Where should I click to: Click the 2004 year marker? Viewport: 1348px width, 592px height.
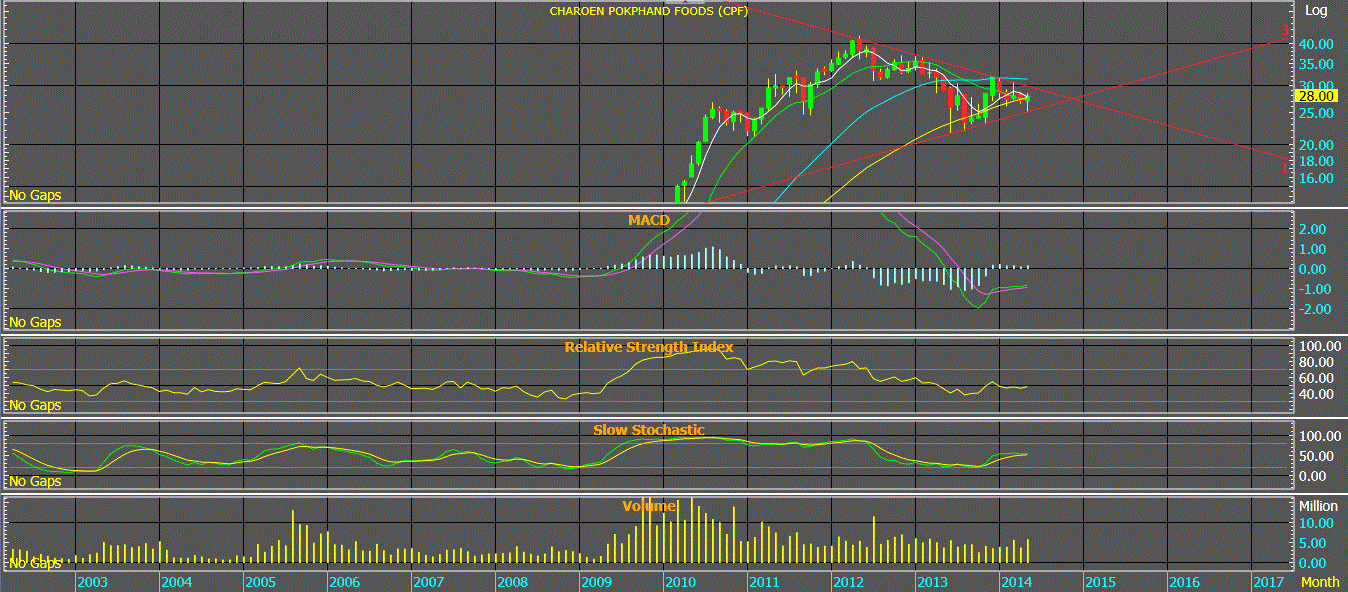pyautogui.click(x=176, y=582)
